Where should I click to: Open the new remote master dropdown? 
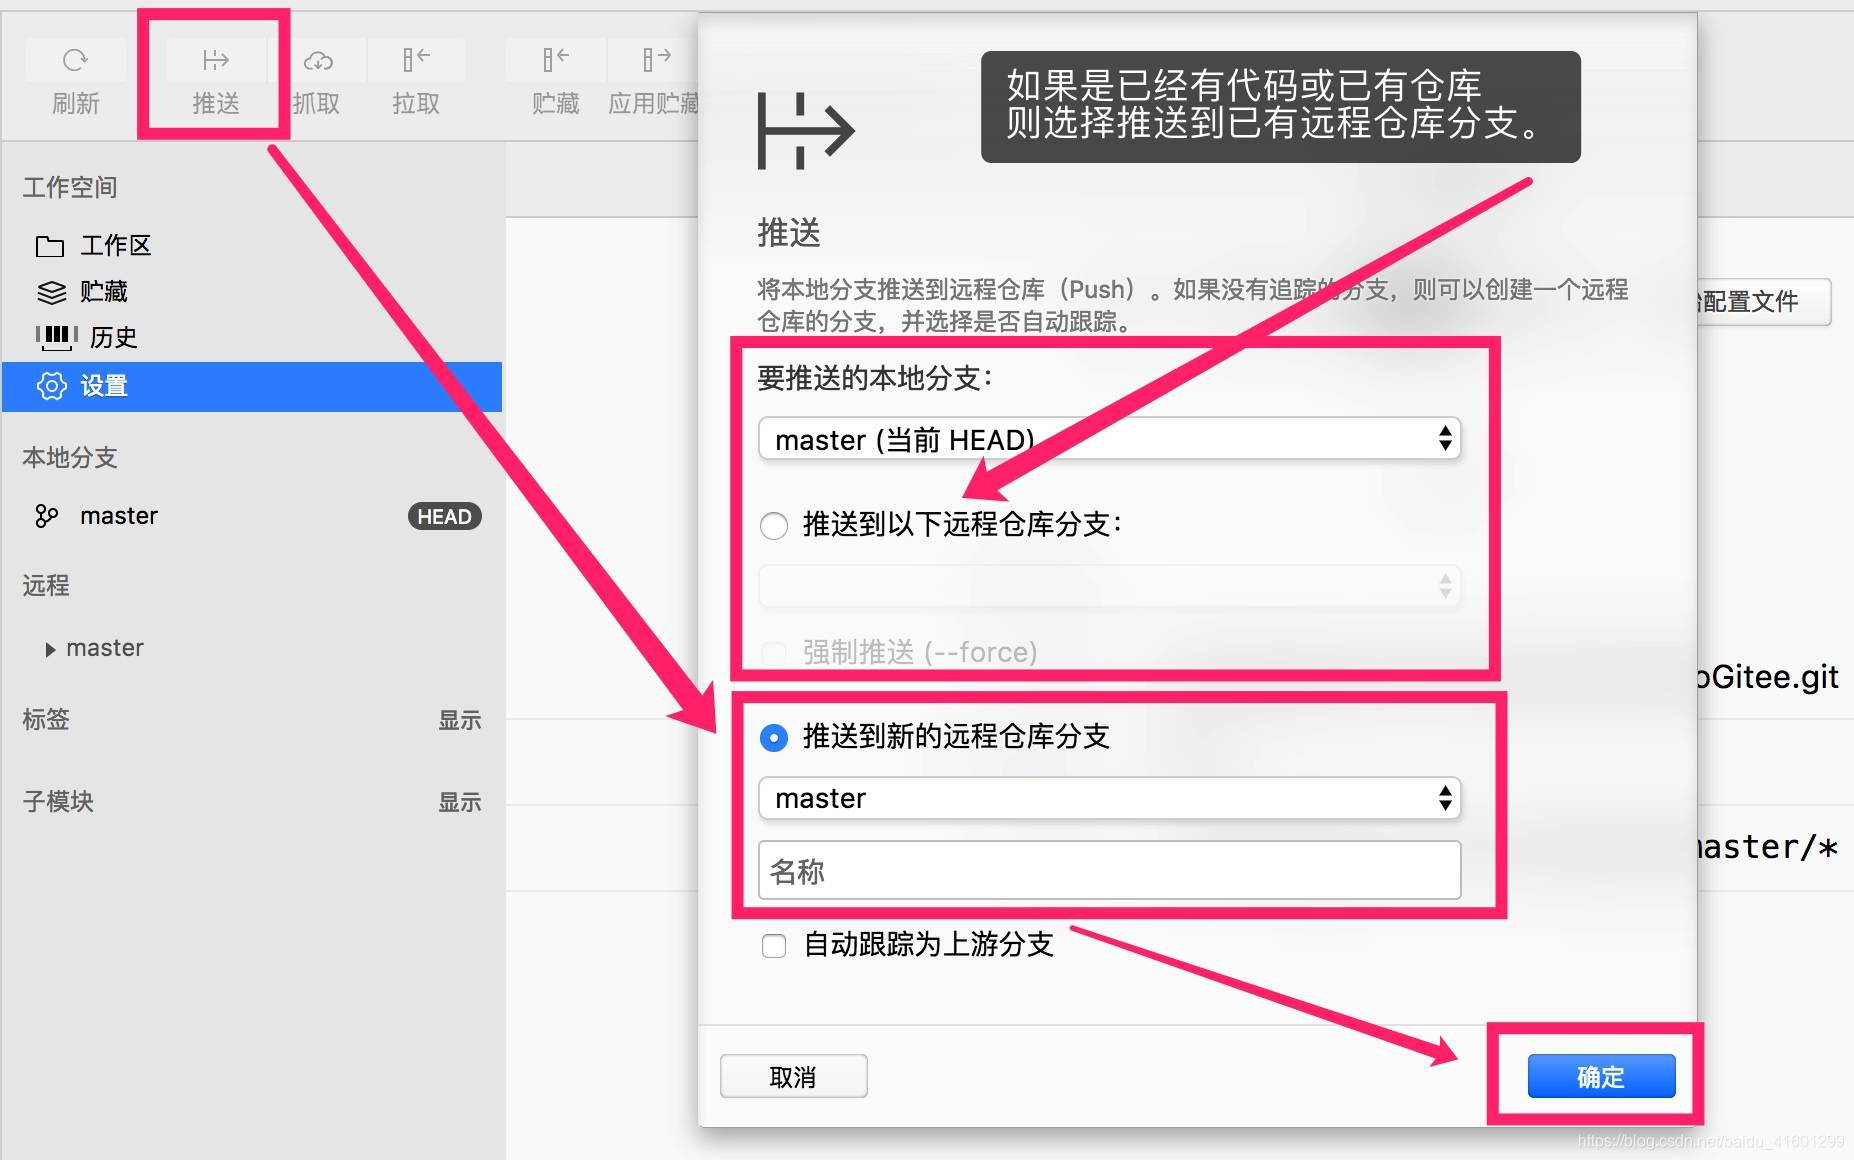1109,798
